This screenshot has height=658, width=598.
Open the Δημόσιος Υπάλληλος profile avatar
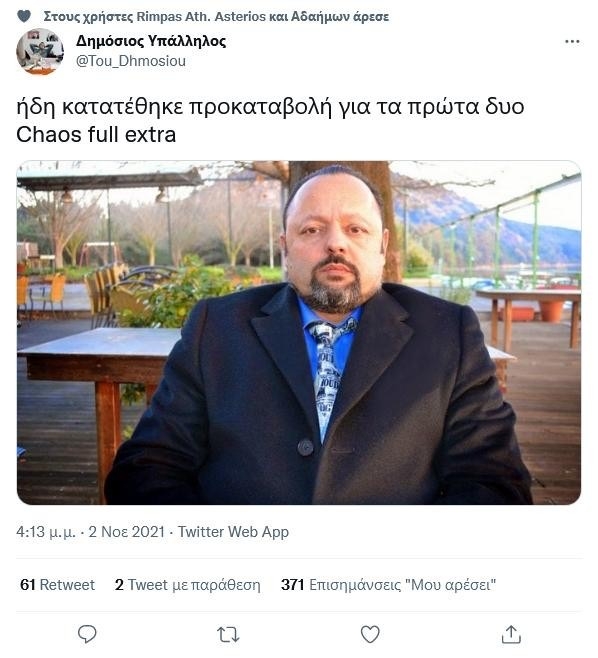point(40,52)
